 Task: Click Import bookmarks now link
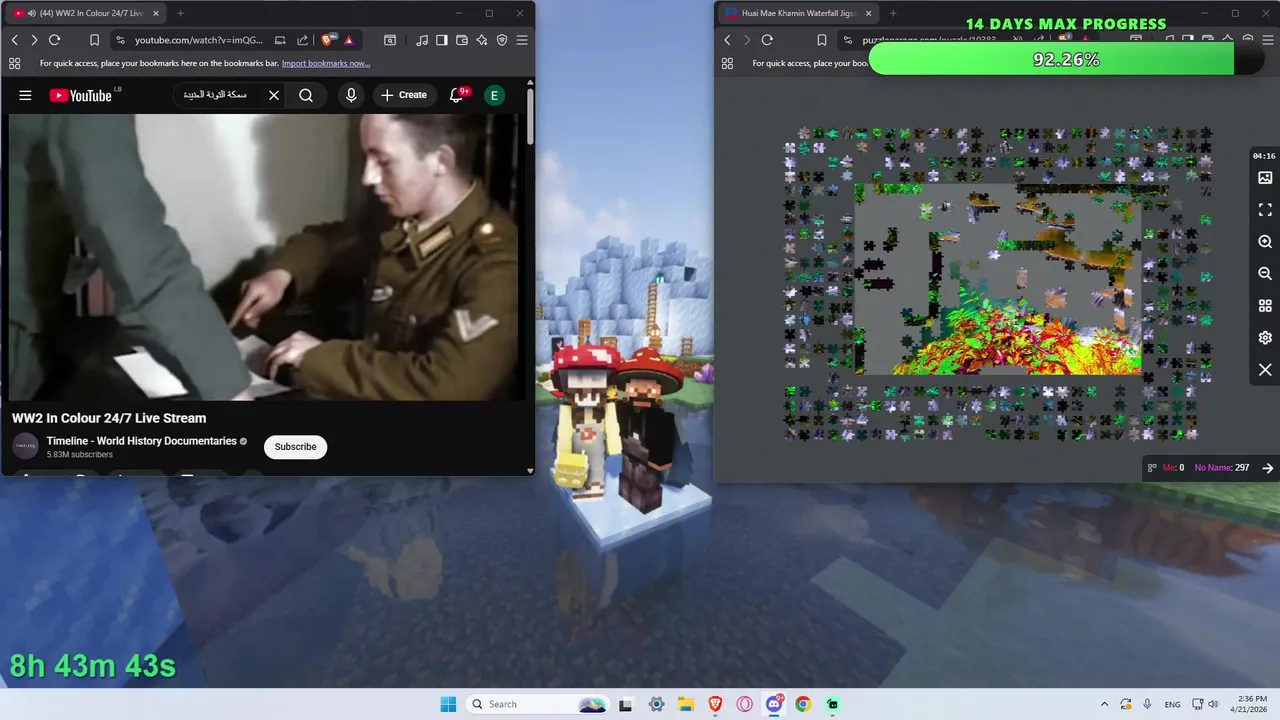coord(326,63)
